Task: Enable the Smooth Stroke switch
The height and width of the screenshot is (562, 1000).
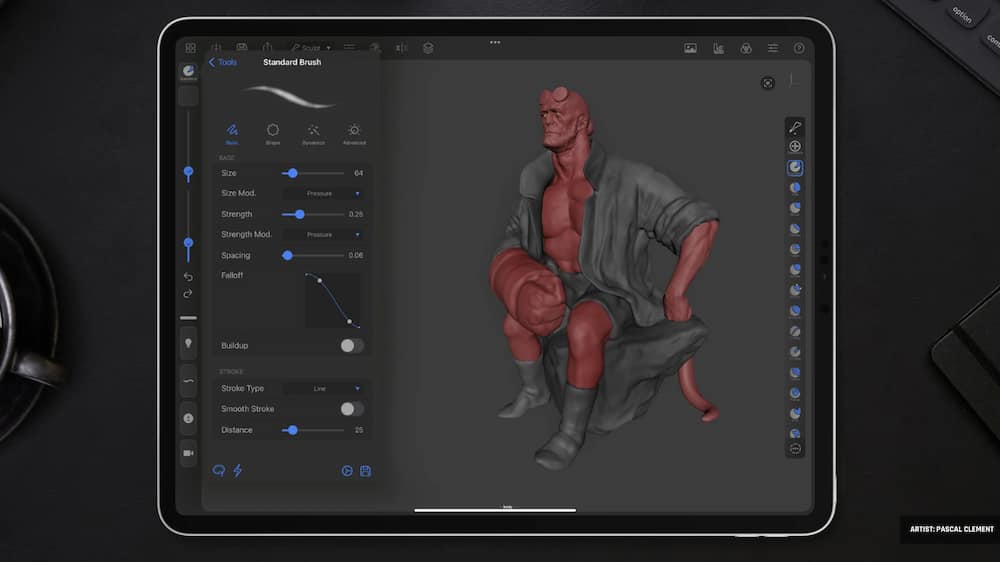Action: [351, 409]
